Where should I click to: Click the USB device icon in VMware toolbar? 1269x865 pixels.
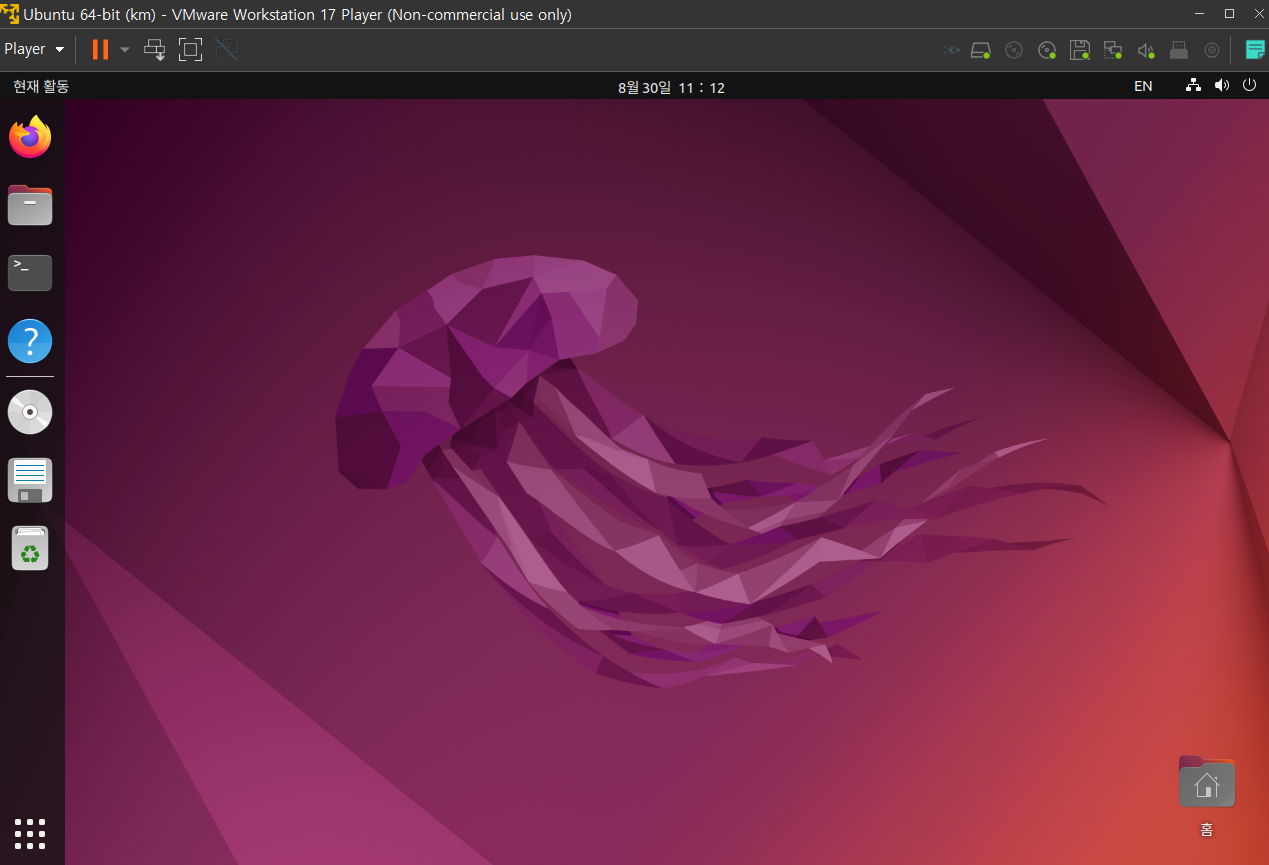point(1179,50)
